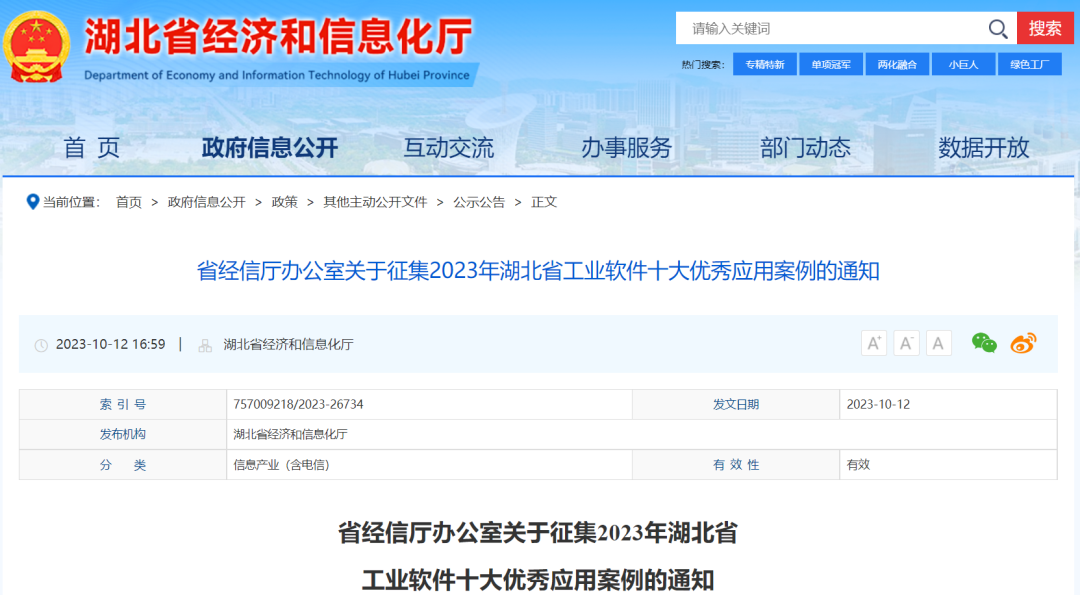Select the magnifier search icon

click(x=997, y=29)
